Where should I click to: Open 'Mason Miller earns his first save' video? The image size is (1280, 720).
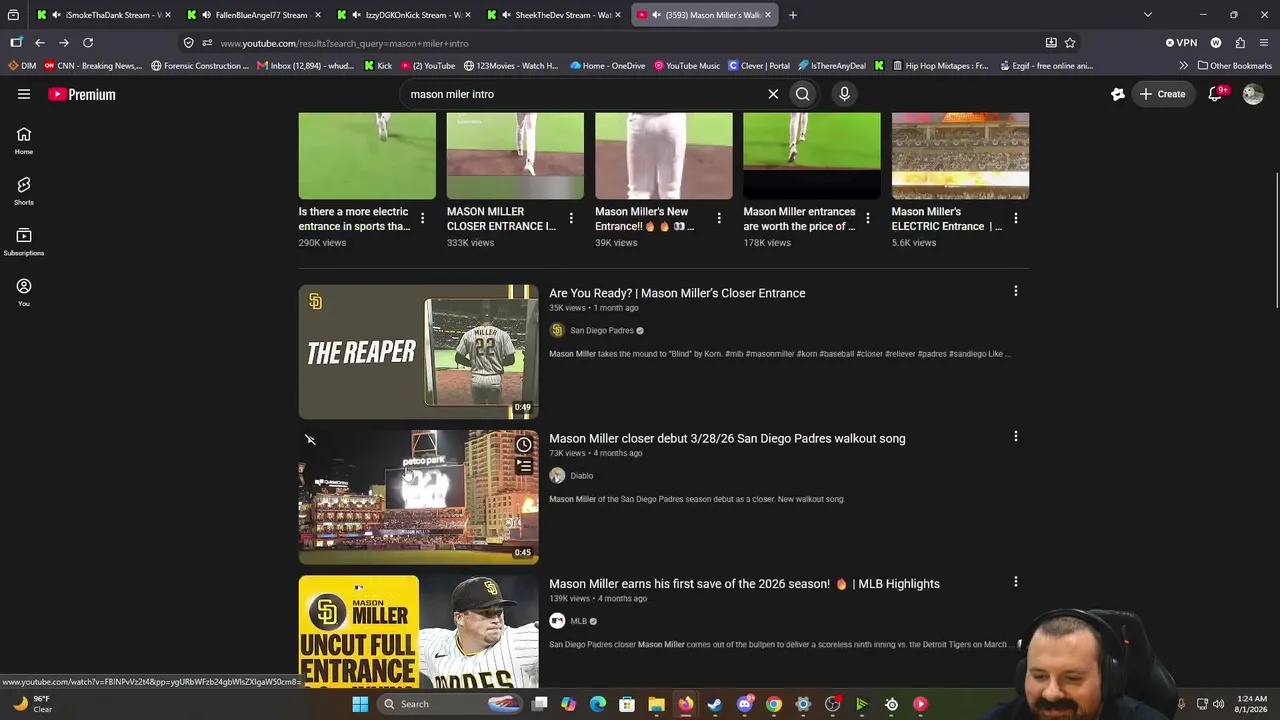[744, 584]
